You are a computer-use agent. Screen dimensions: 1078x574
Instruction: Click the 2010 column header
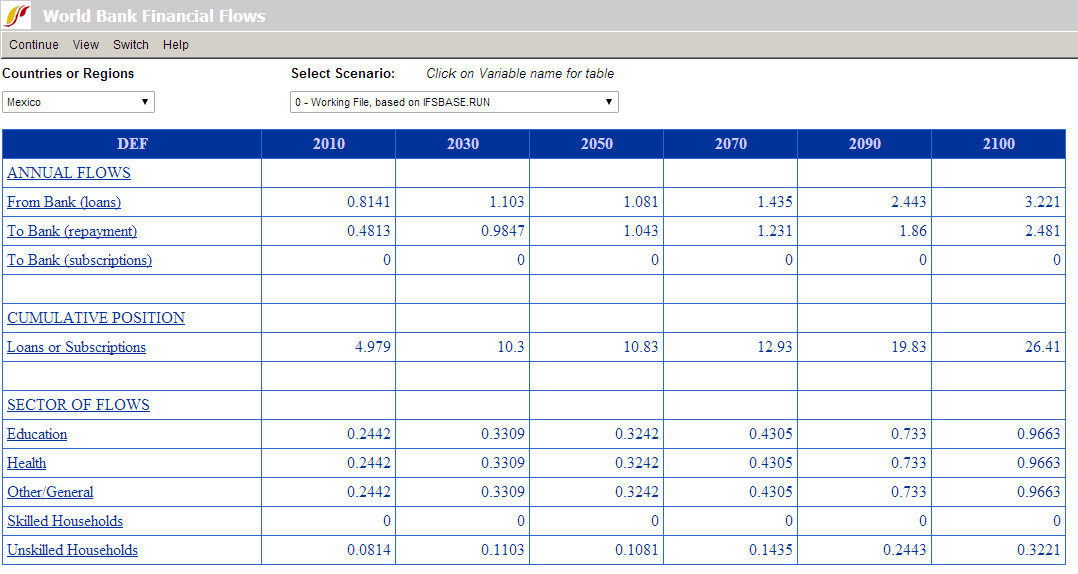point(329,144)
